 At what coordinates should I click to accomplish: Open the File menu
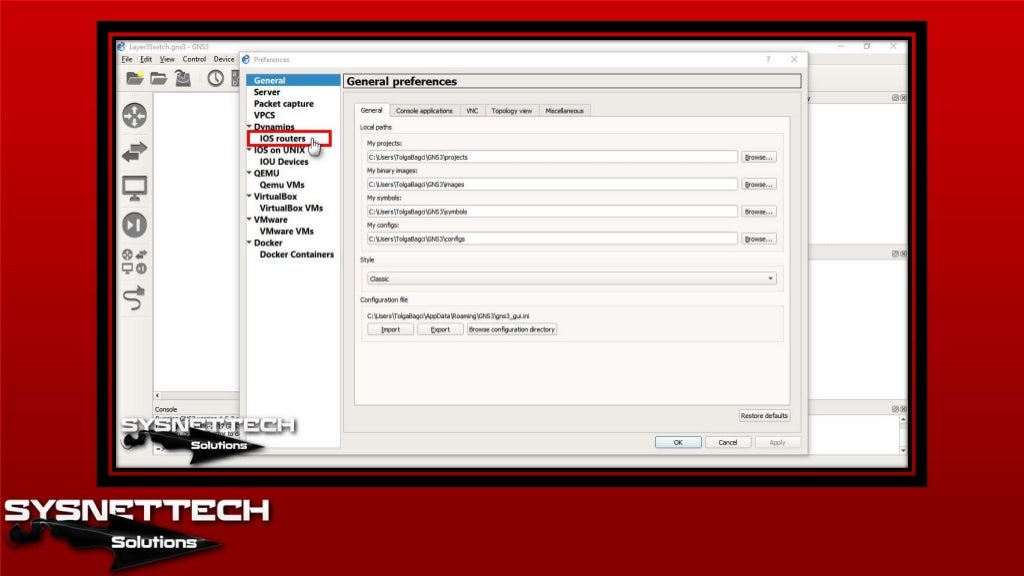[x=127, y=59]
